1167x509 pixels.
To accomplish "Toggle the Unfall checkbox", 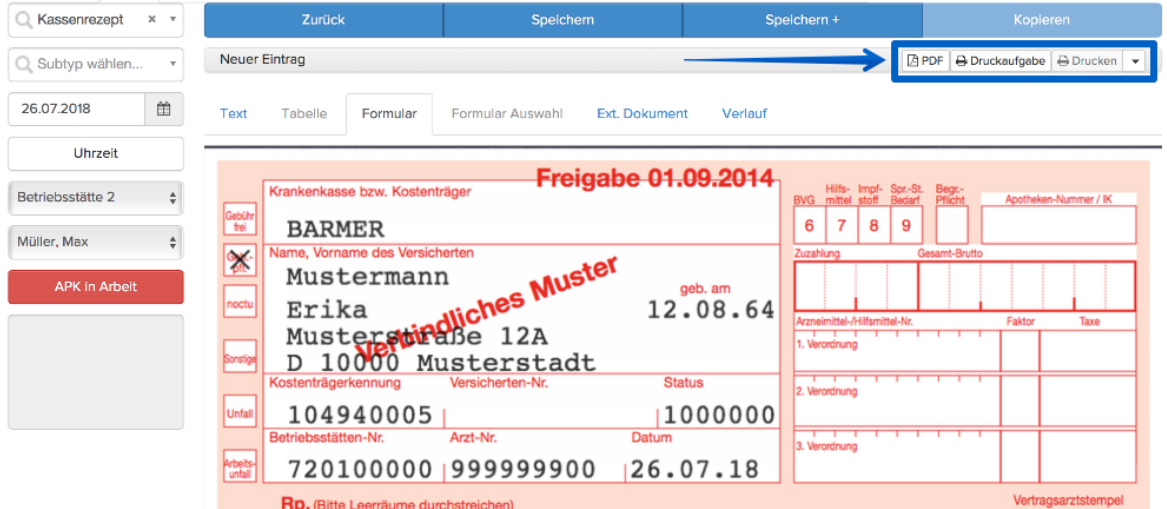I will tap(240, 411).
